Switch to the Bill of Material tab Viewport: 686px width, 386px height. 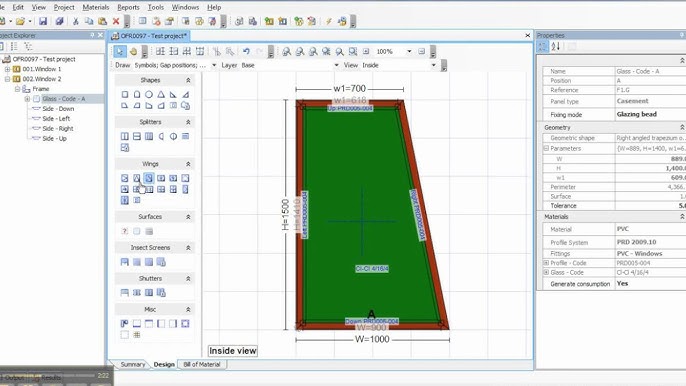[202, 364]
